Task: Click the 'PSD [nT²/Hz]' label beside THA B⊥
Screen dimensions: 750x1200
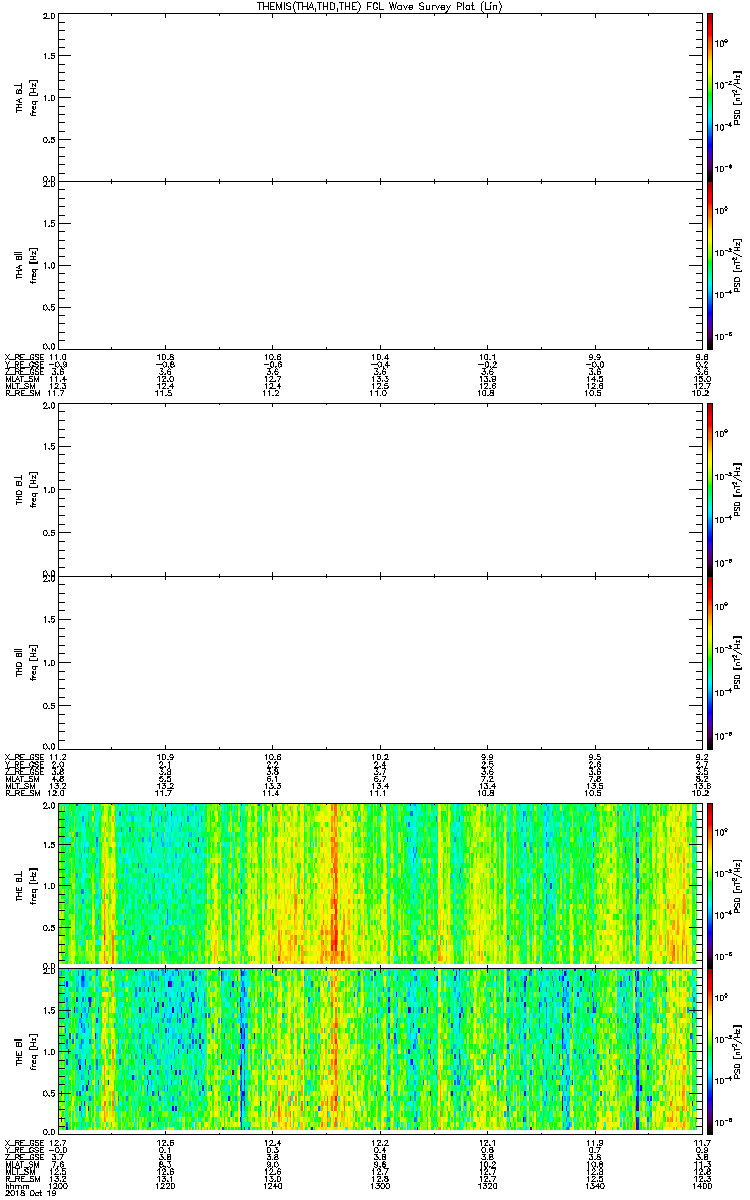Action: (x=738, y=97)
